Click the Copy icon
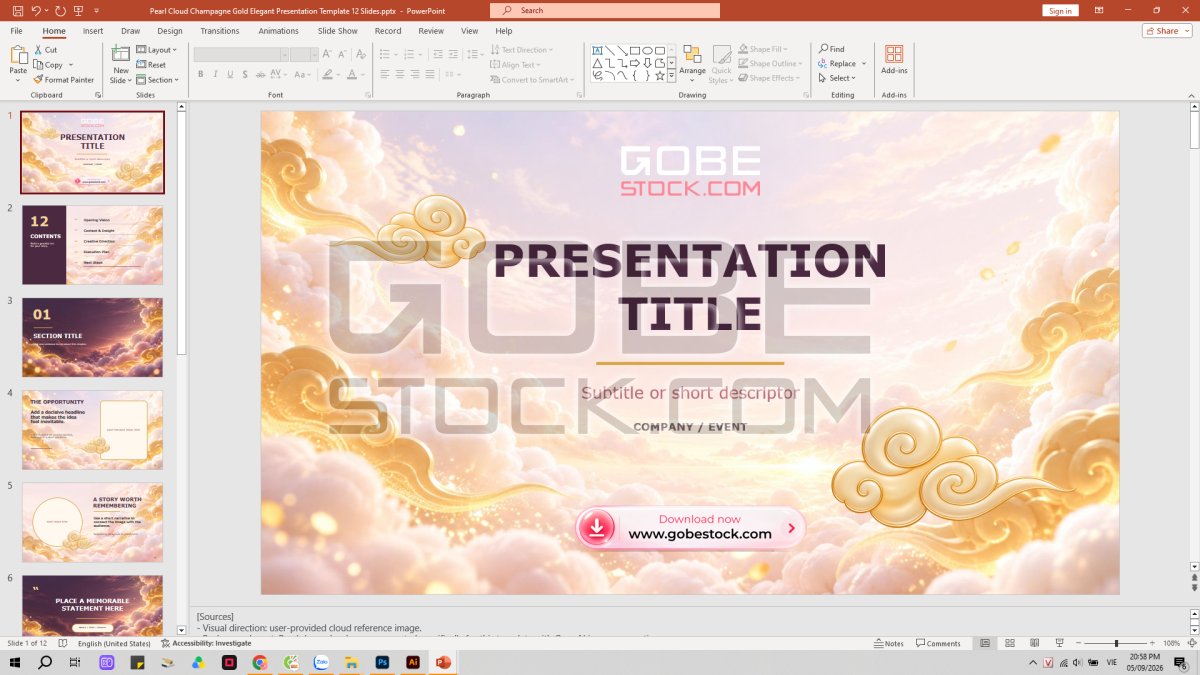The image size is (1200, 675). pyautogui.click(x=39, y=65)
